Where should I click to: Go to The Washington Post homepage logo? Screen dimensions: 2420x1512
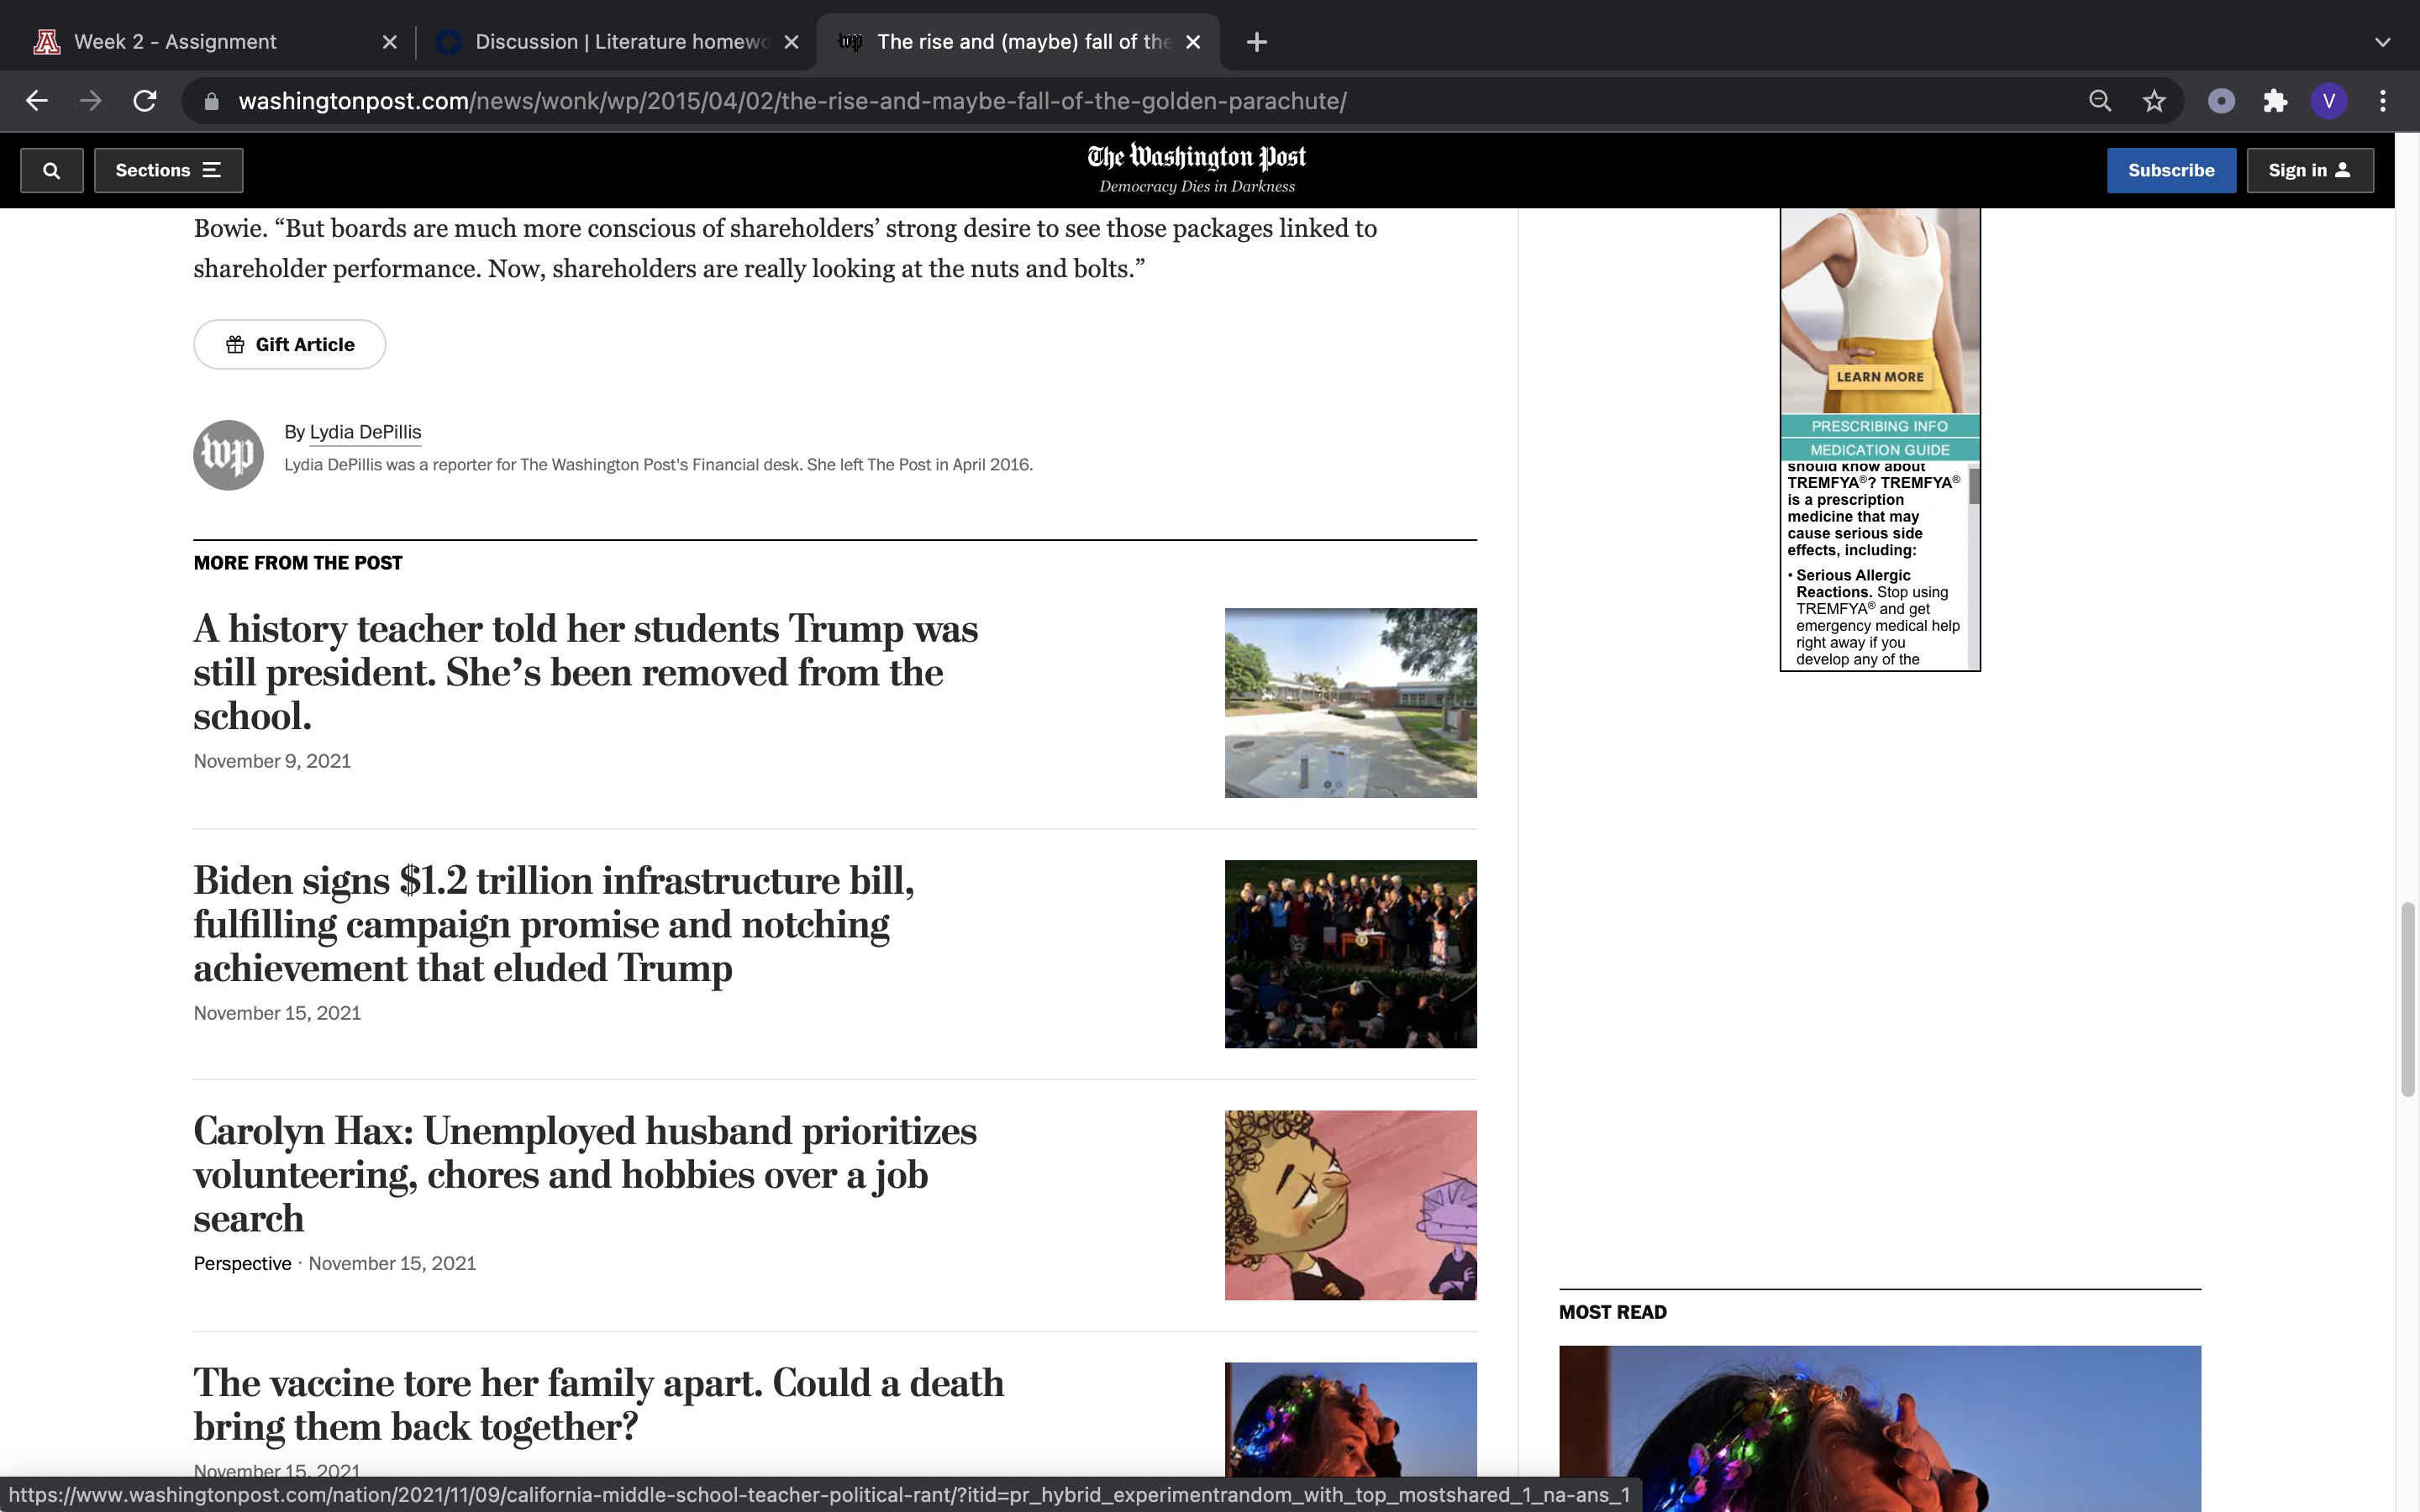click(1197, 158)
